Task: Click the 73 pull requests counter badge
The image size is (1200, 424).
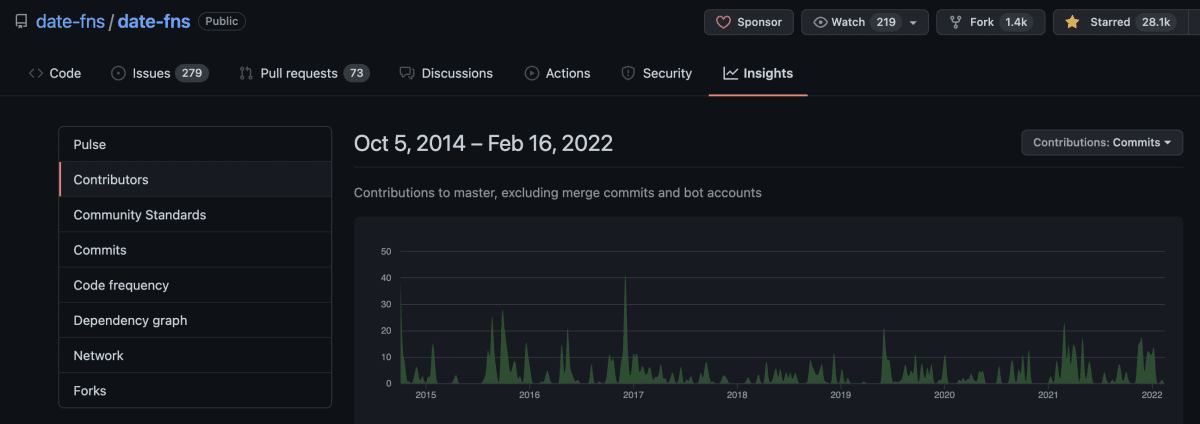Action: pyautogui.click(x=356, y=73)
